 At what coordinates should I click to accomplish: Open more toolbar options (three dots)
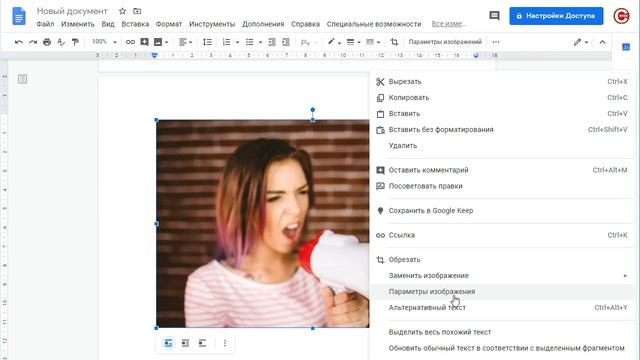click(x=496, y=42)
